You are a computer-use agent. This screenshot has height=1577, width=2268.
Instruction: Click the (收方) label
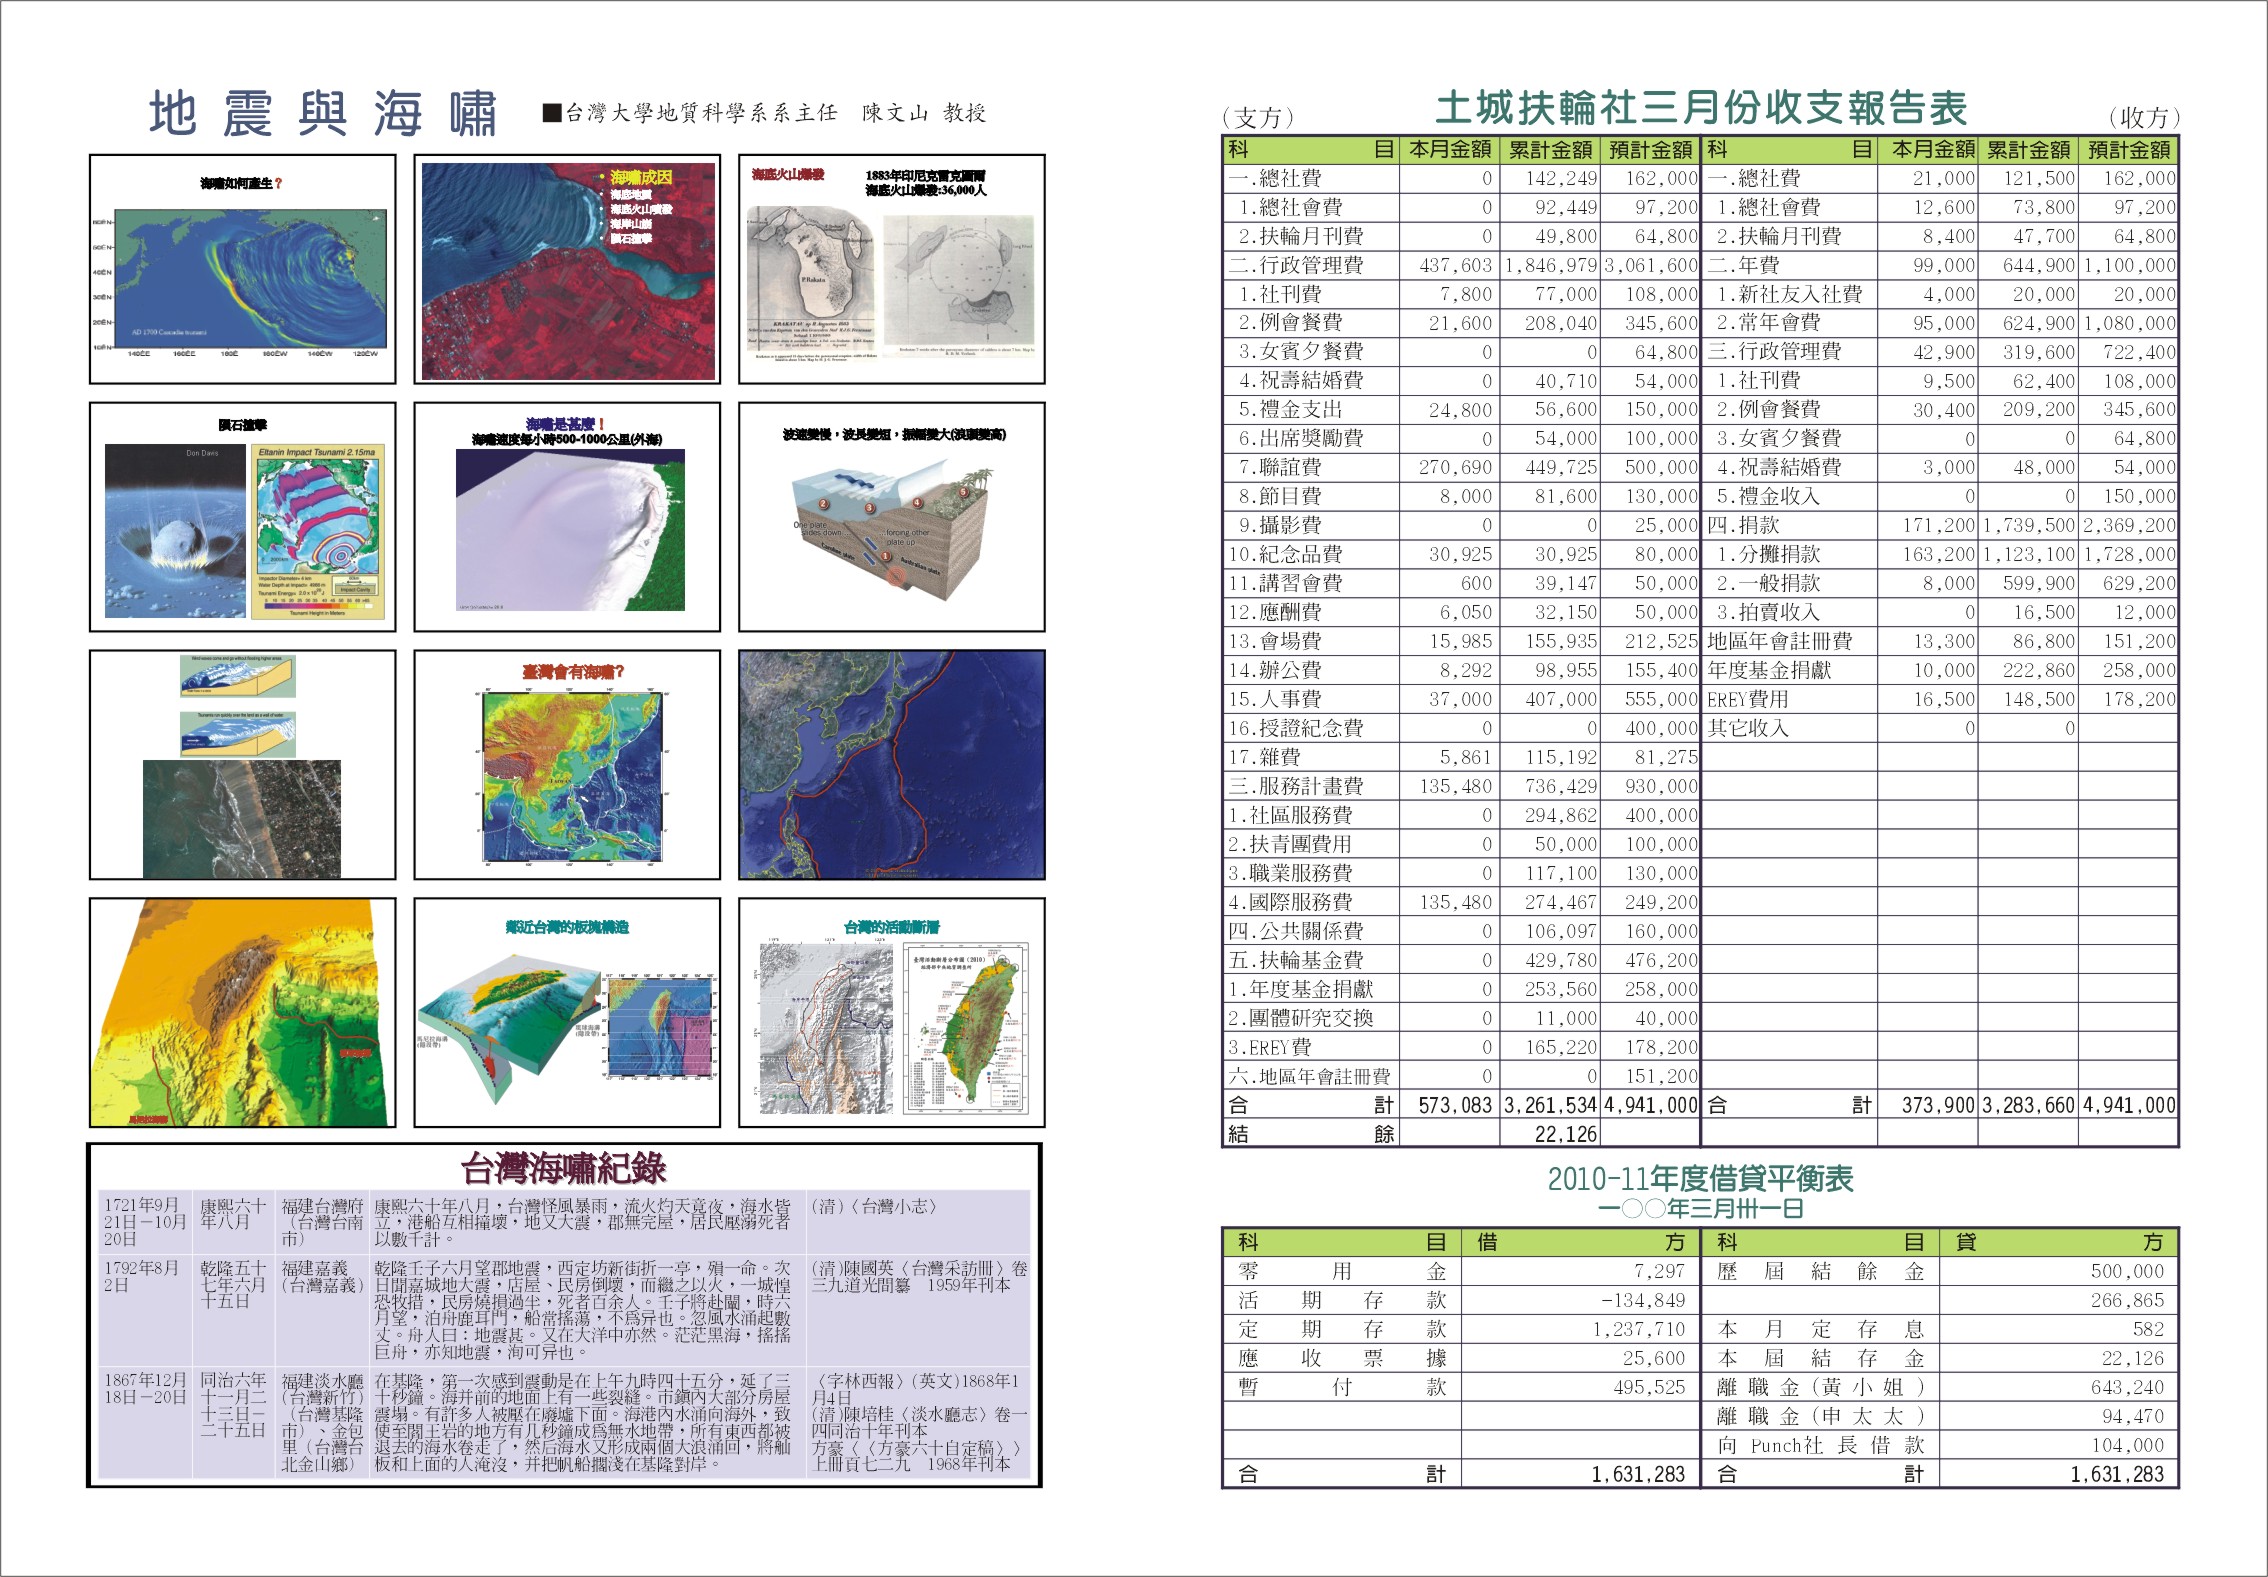[x=2144, y=118]
